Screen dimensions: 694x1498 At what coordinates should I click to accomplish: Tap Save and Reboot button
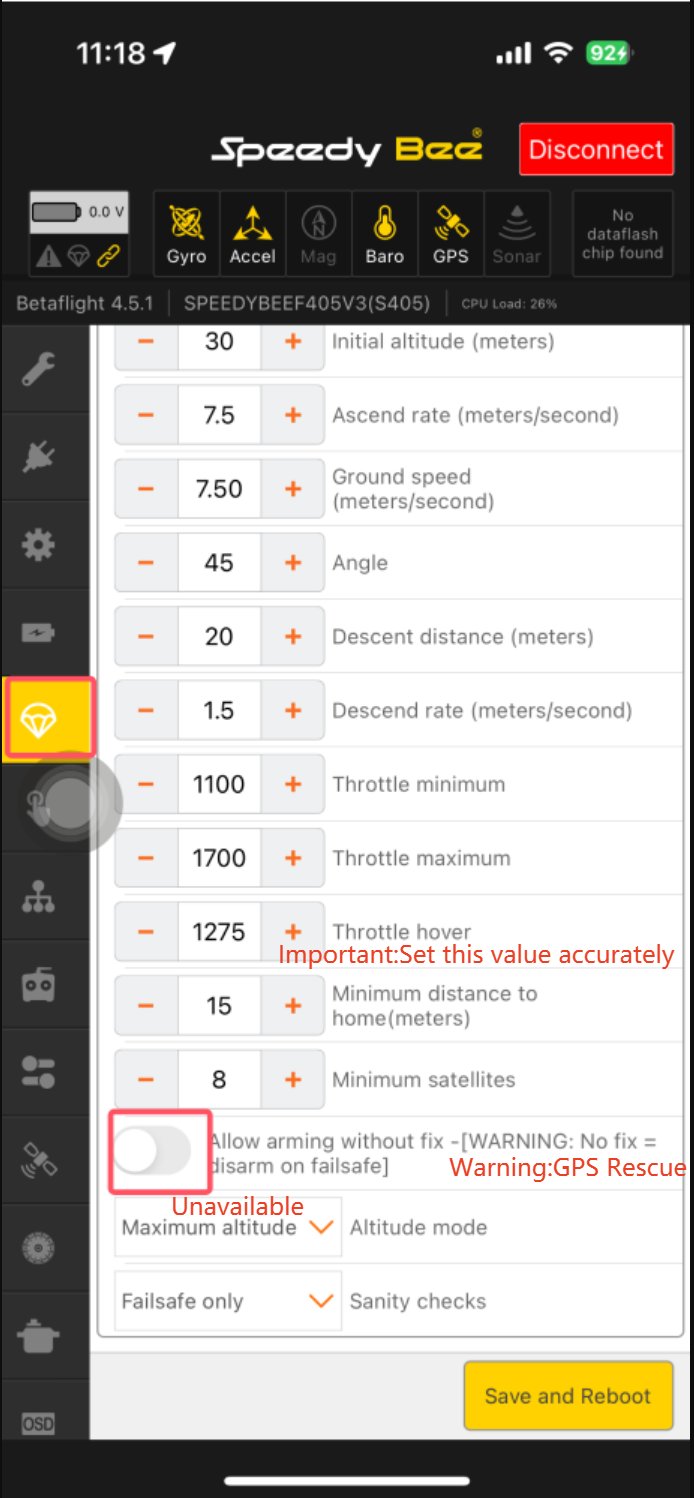tap(568, 1396)
